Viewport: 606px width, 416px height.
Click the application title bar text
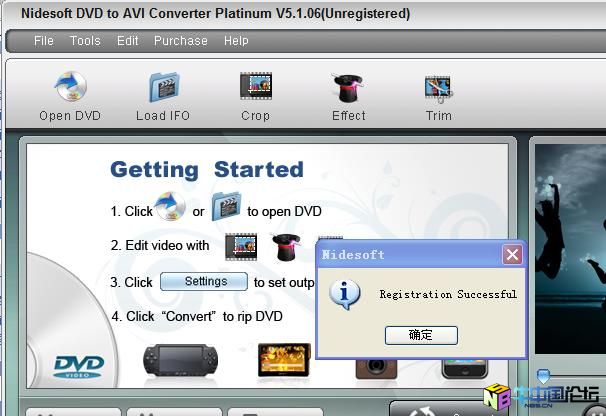point(216,13)
